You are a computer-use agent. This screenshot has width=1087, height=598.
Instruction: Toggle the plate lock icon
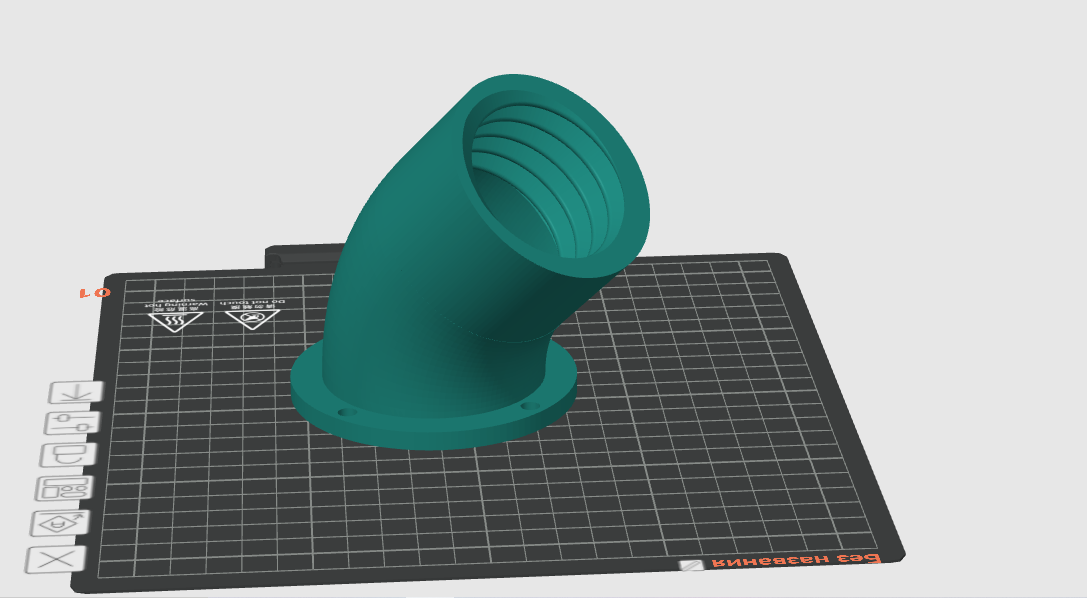pyautogui.click(x=69, y=455)
